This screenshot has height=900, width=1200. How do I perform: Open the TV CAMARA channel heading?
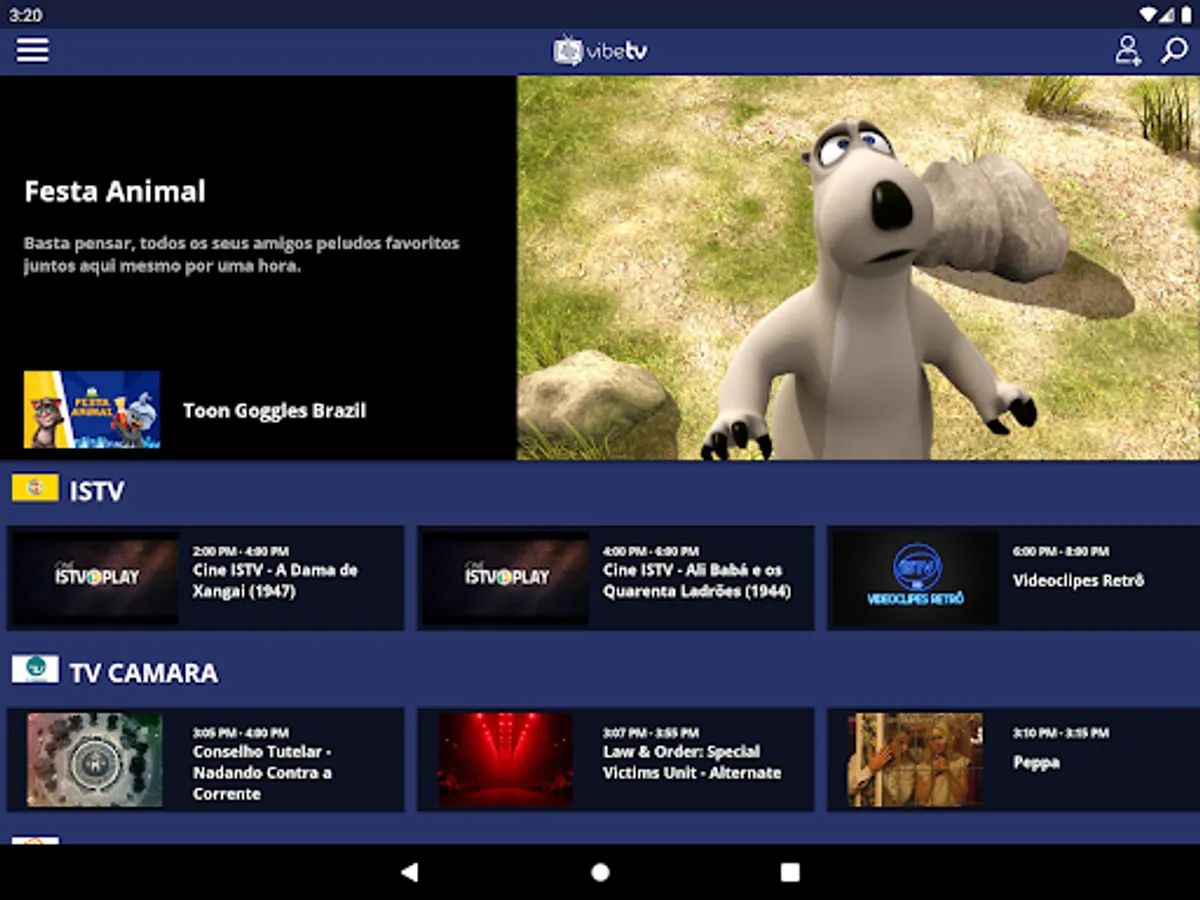coord(144,672)
